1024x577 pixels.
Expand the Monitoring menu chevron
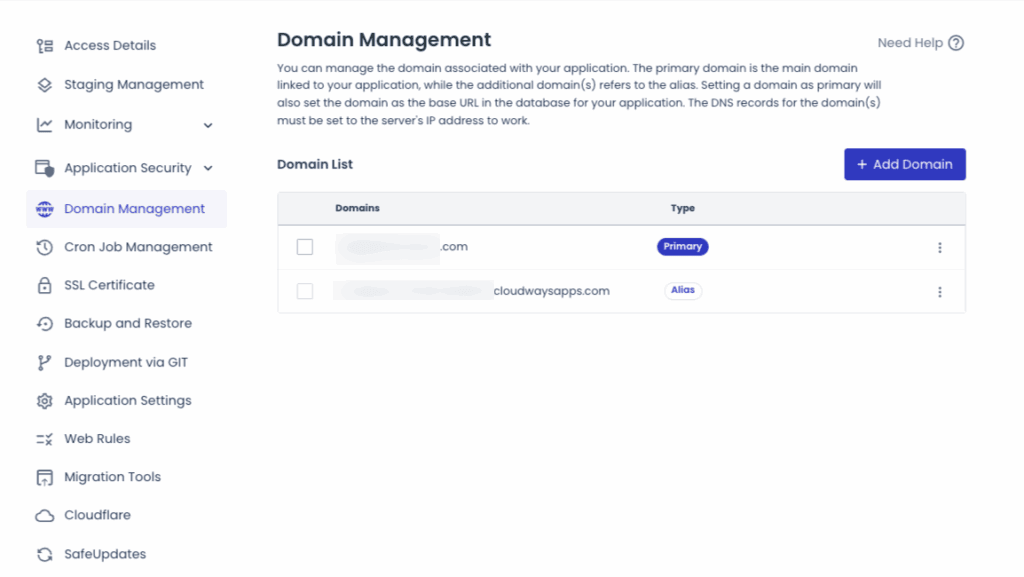click(208, 125)
